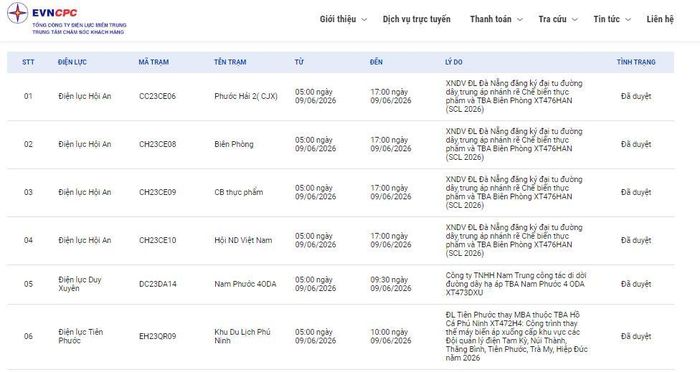Click row number 02
Image resolution: width=700 pixels, height=372 pixels.
pyautogui.click(x=28, y=144)
